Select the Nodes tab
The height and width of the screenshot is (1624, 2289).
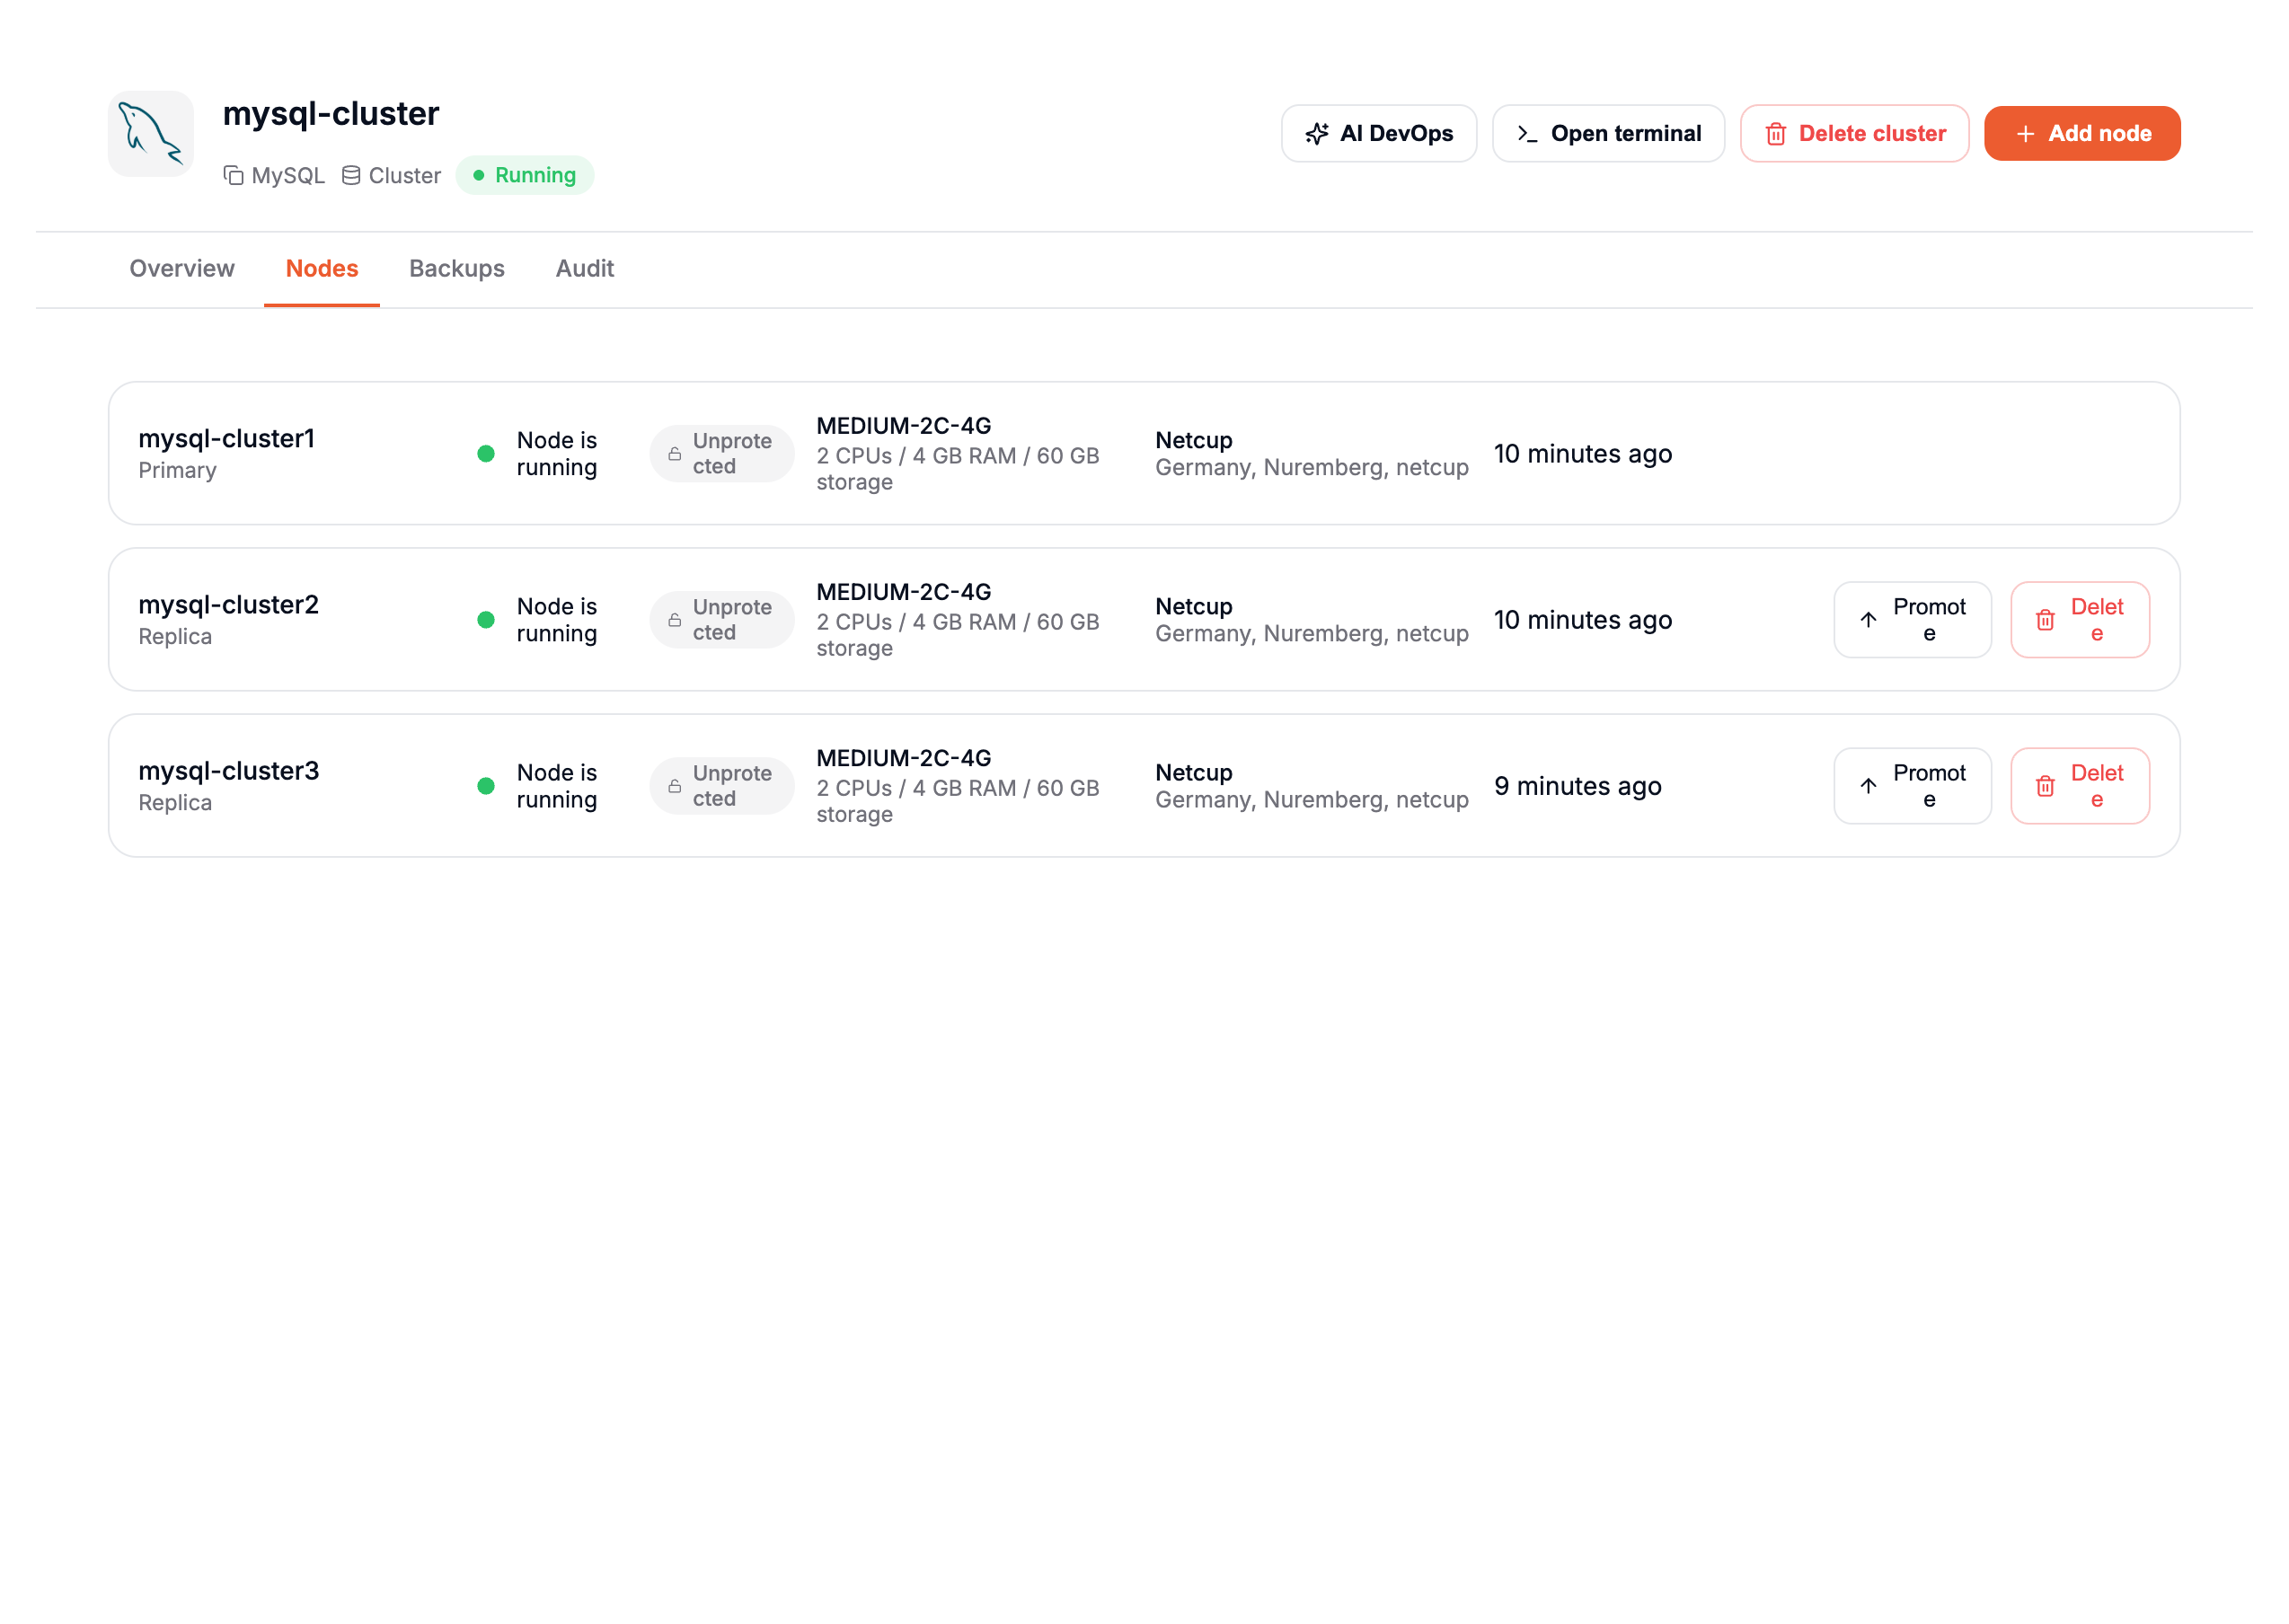(x=322, y=268)
